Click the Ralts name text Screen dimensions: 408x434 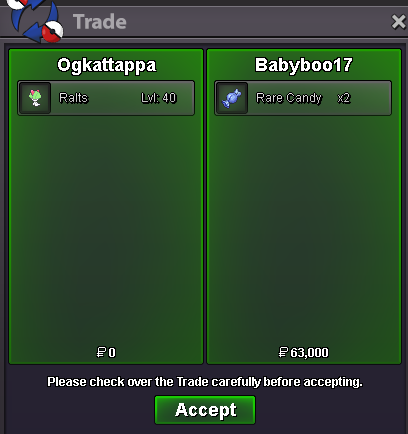click(x=73, y=98)
